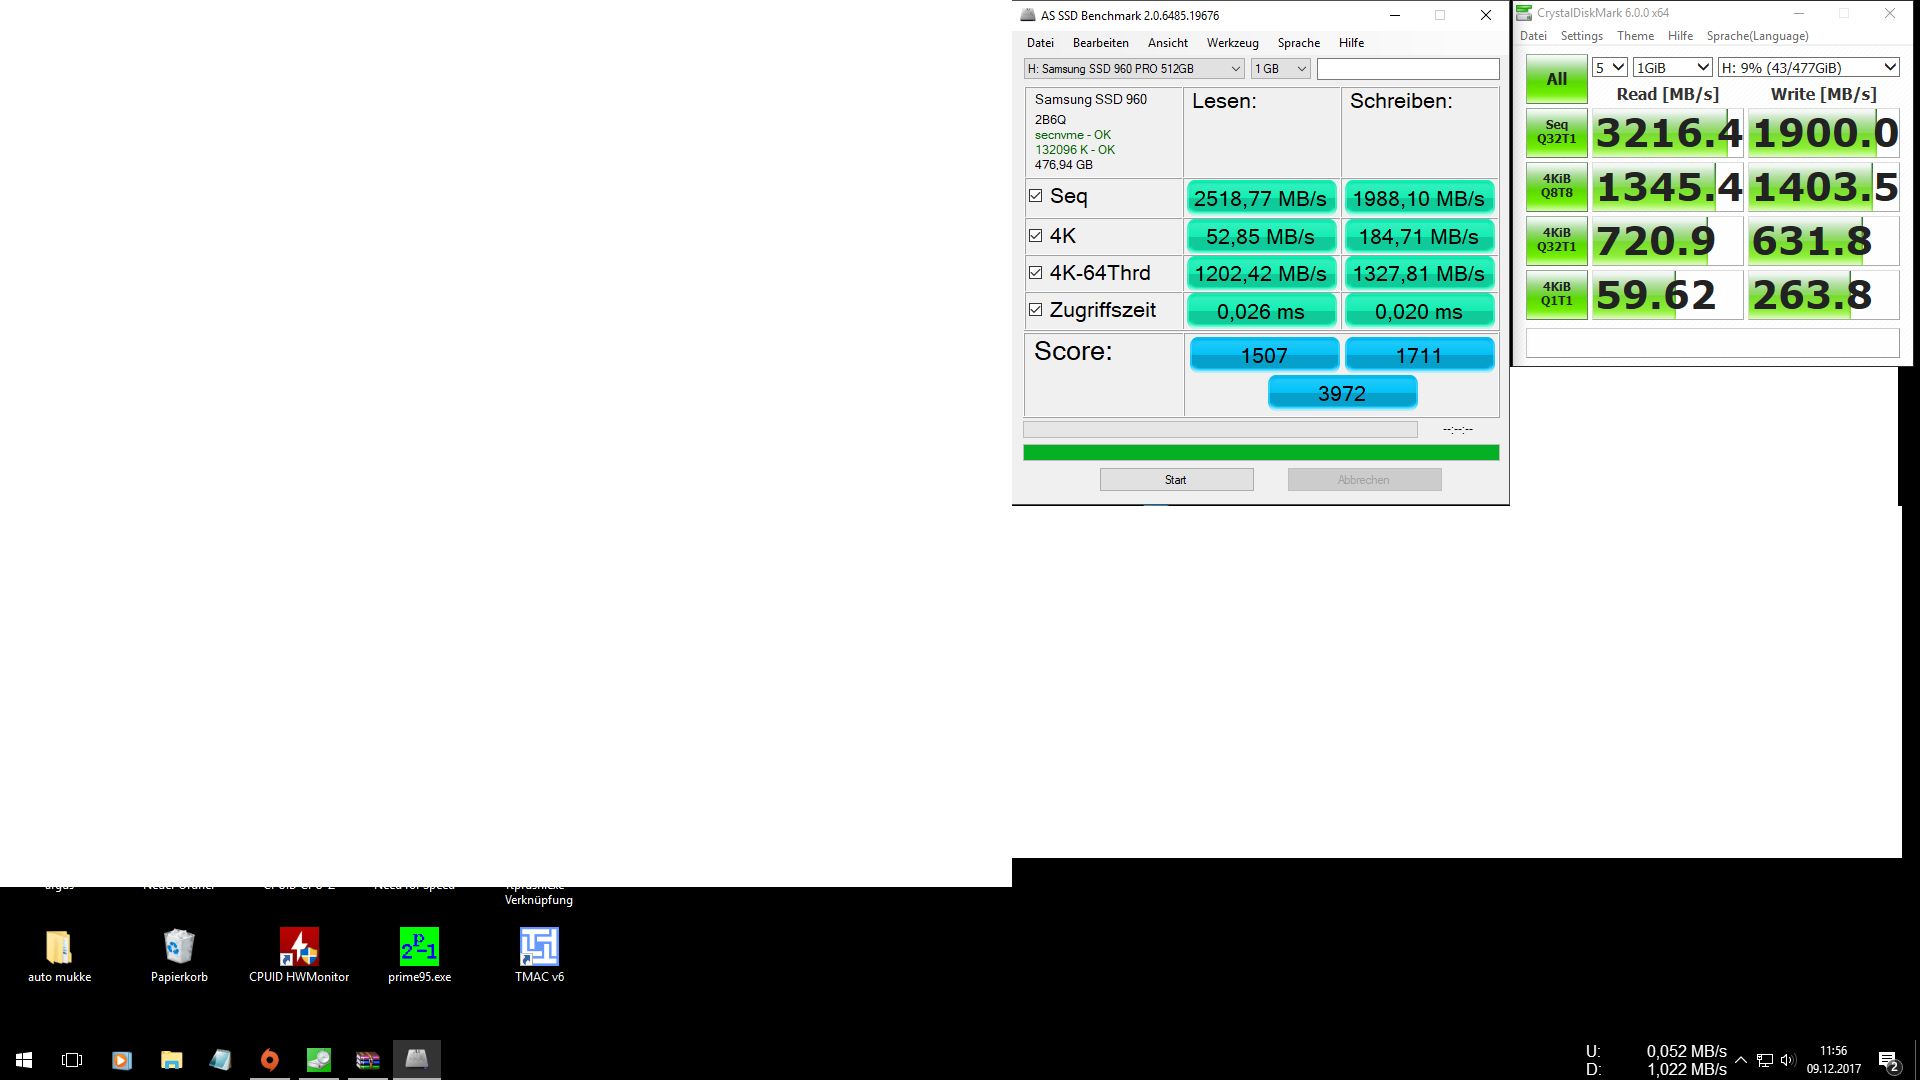The width and height of the screenshot is (1920, 1080).
Task: Click the total score 3972
Action: (x=1342, y=393)
